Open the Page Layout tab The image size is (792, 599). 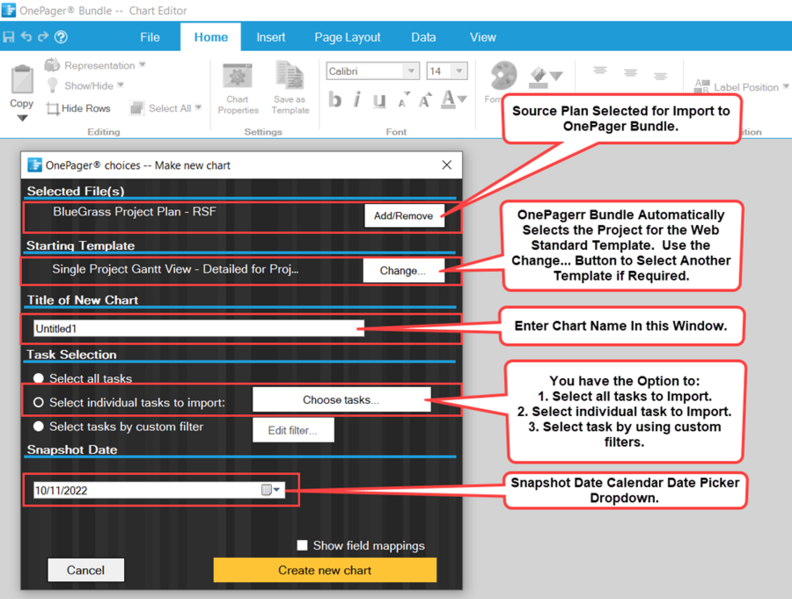tap(348, 37)
